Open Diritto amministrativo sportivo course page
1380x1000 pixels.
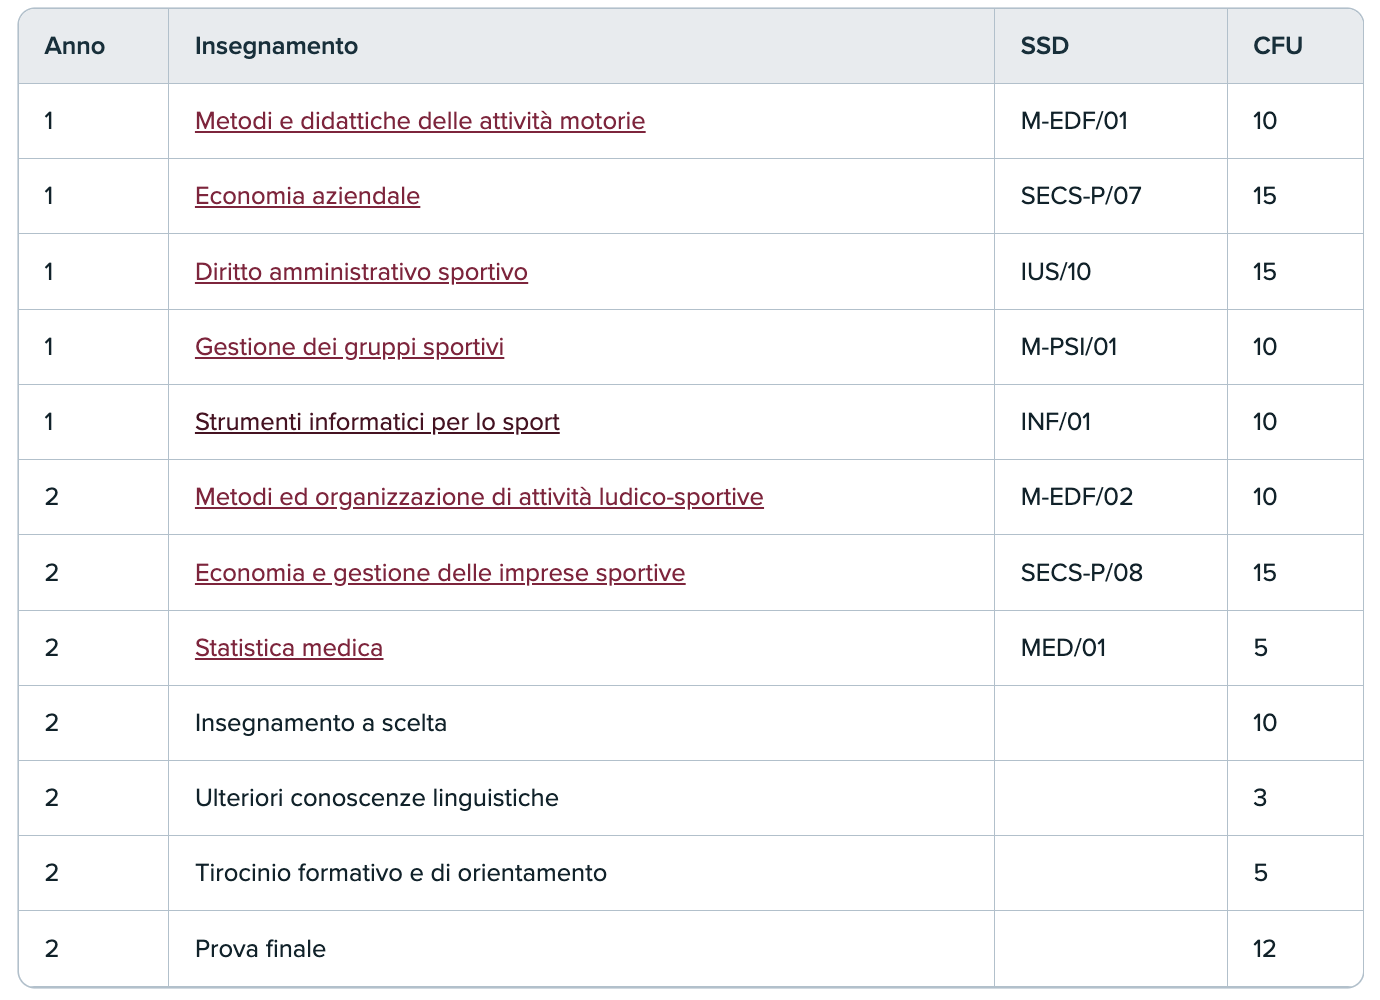point(361,272)
